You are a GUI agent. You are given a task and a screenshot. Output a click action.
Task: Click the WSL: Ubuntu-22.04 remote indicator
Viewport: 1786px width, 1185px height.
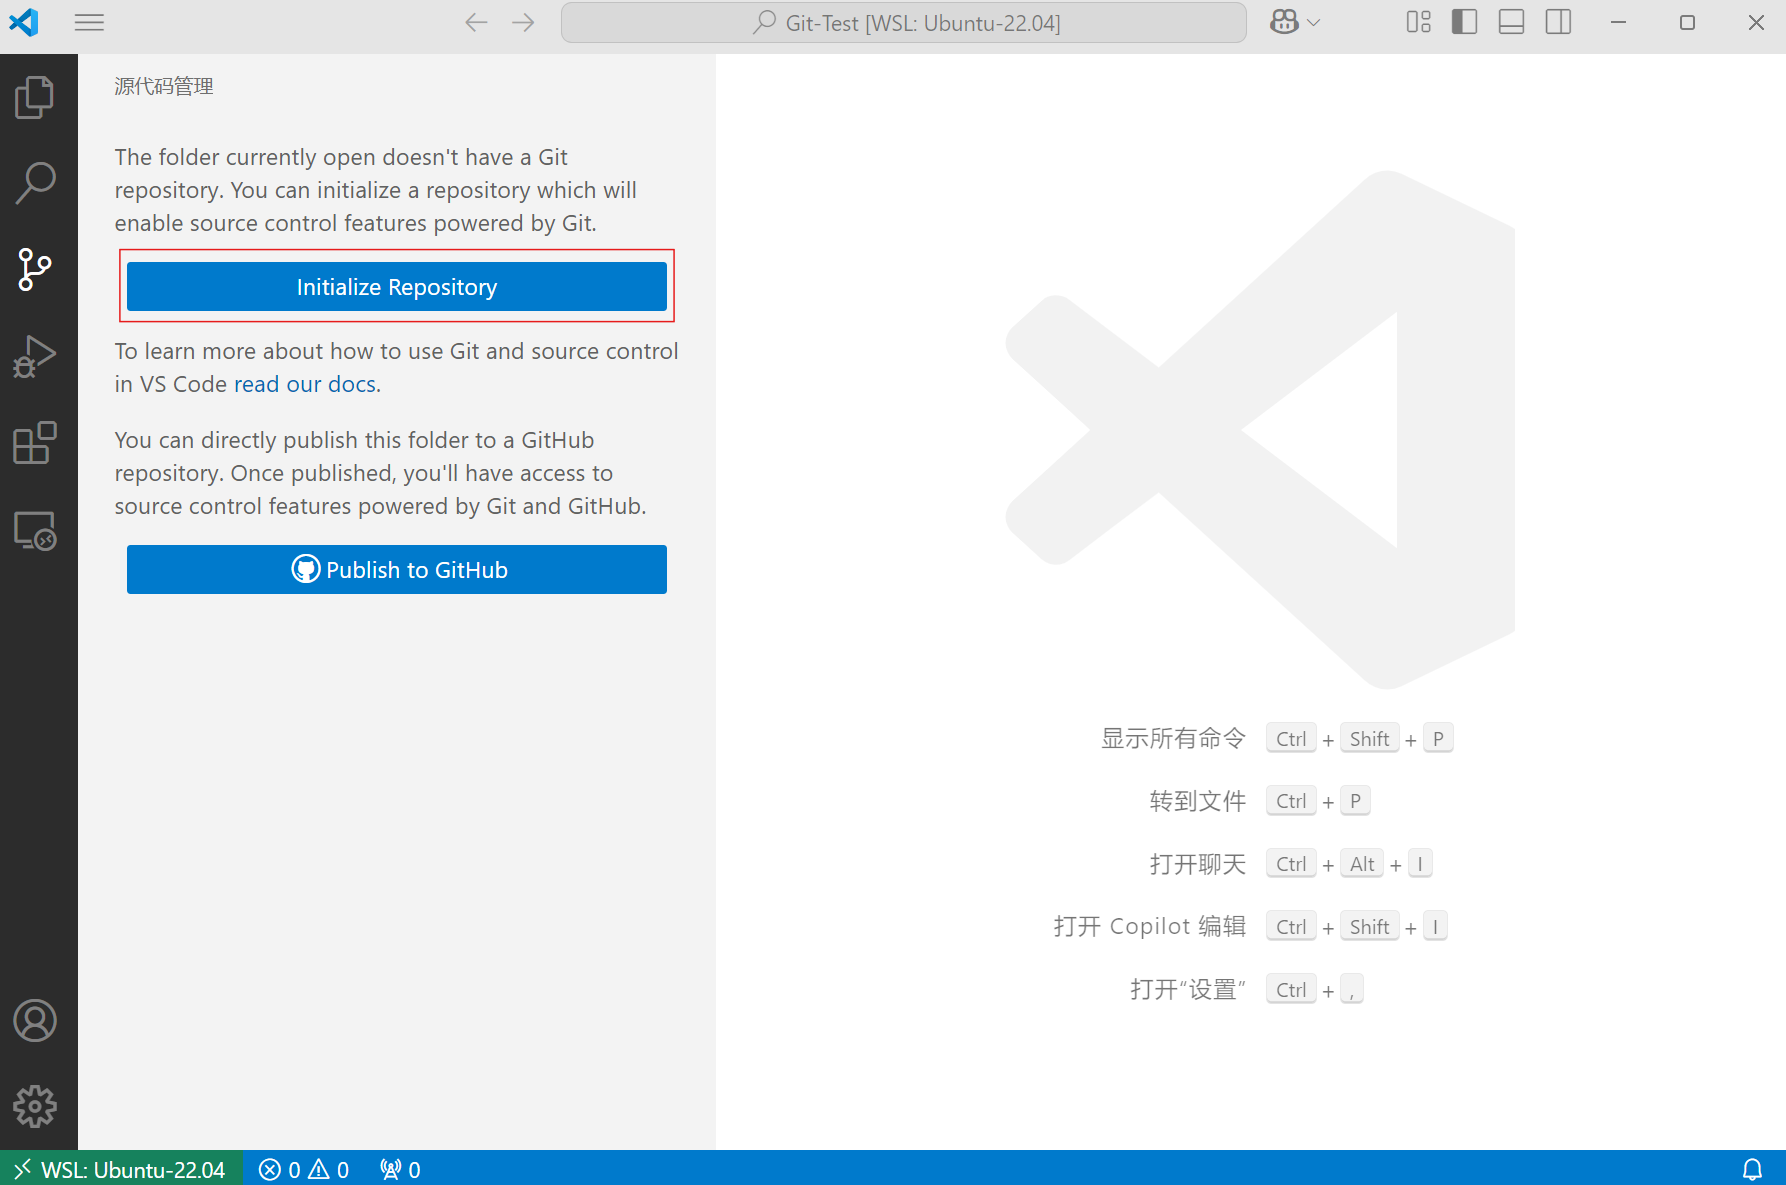tap(121, 1169)
